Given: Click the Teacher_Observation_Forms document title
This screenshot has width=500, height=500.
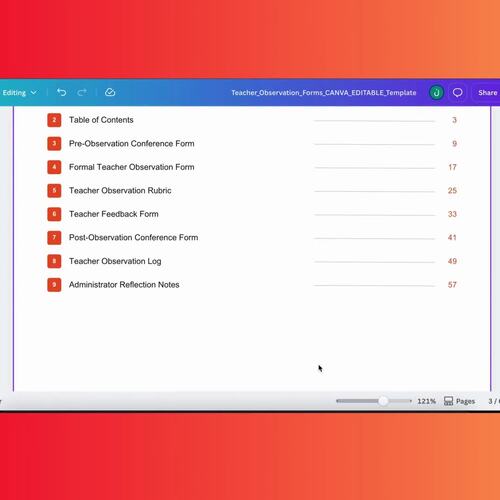Looking at the screenshot, I should 324,93.
